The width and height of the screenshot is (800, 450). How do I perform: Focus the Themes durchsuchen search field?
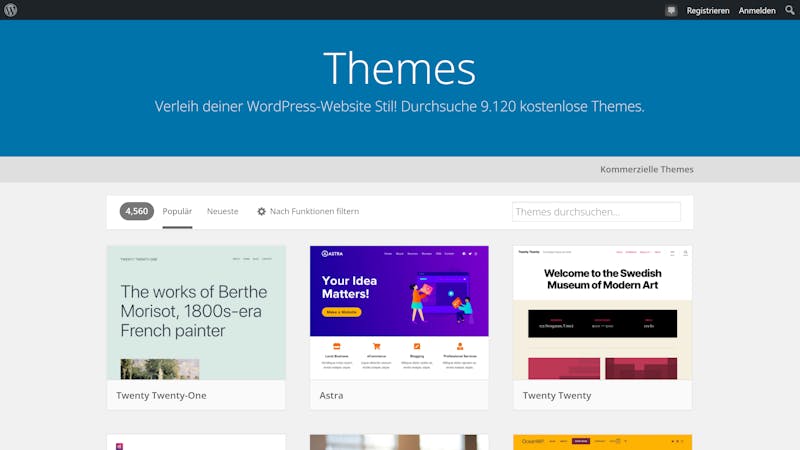coord(596,212)
